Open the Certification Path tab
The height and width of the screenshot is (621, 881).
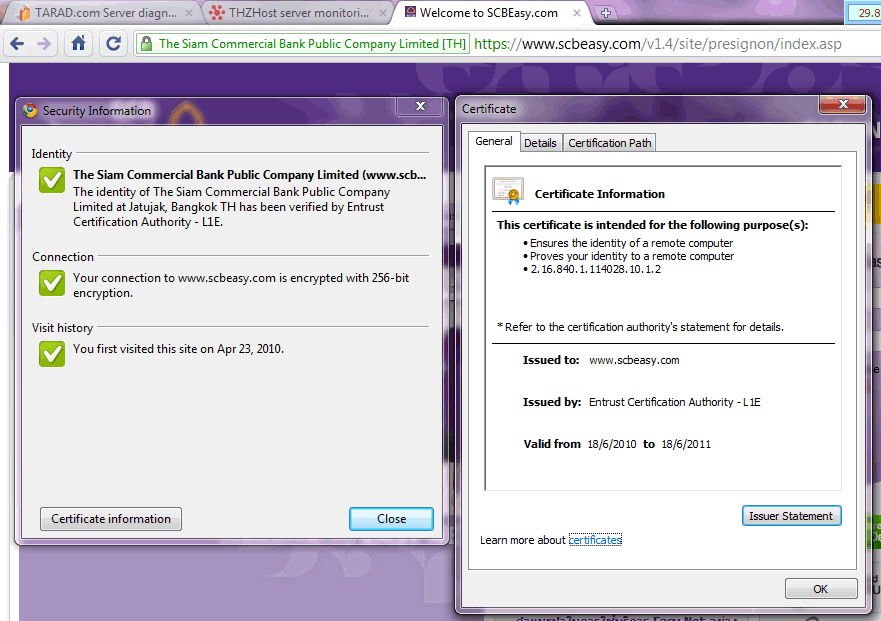[x=610, y=143]
